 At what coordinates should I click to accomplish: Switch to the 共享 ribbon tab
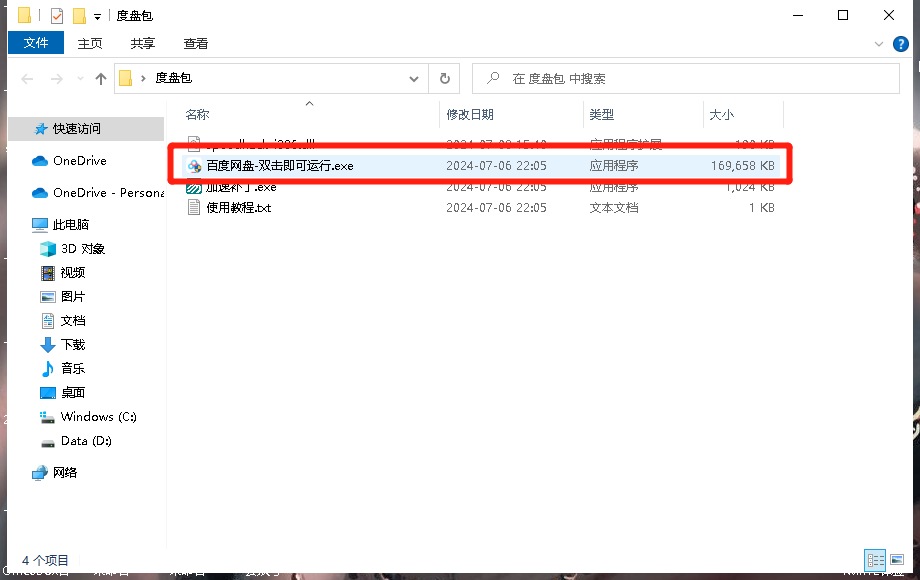[x=143, y=43]
